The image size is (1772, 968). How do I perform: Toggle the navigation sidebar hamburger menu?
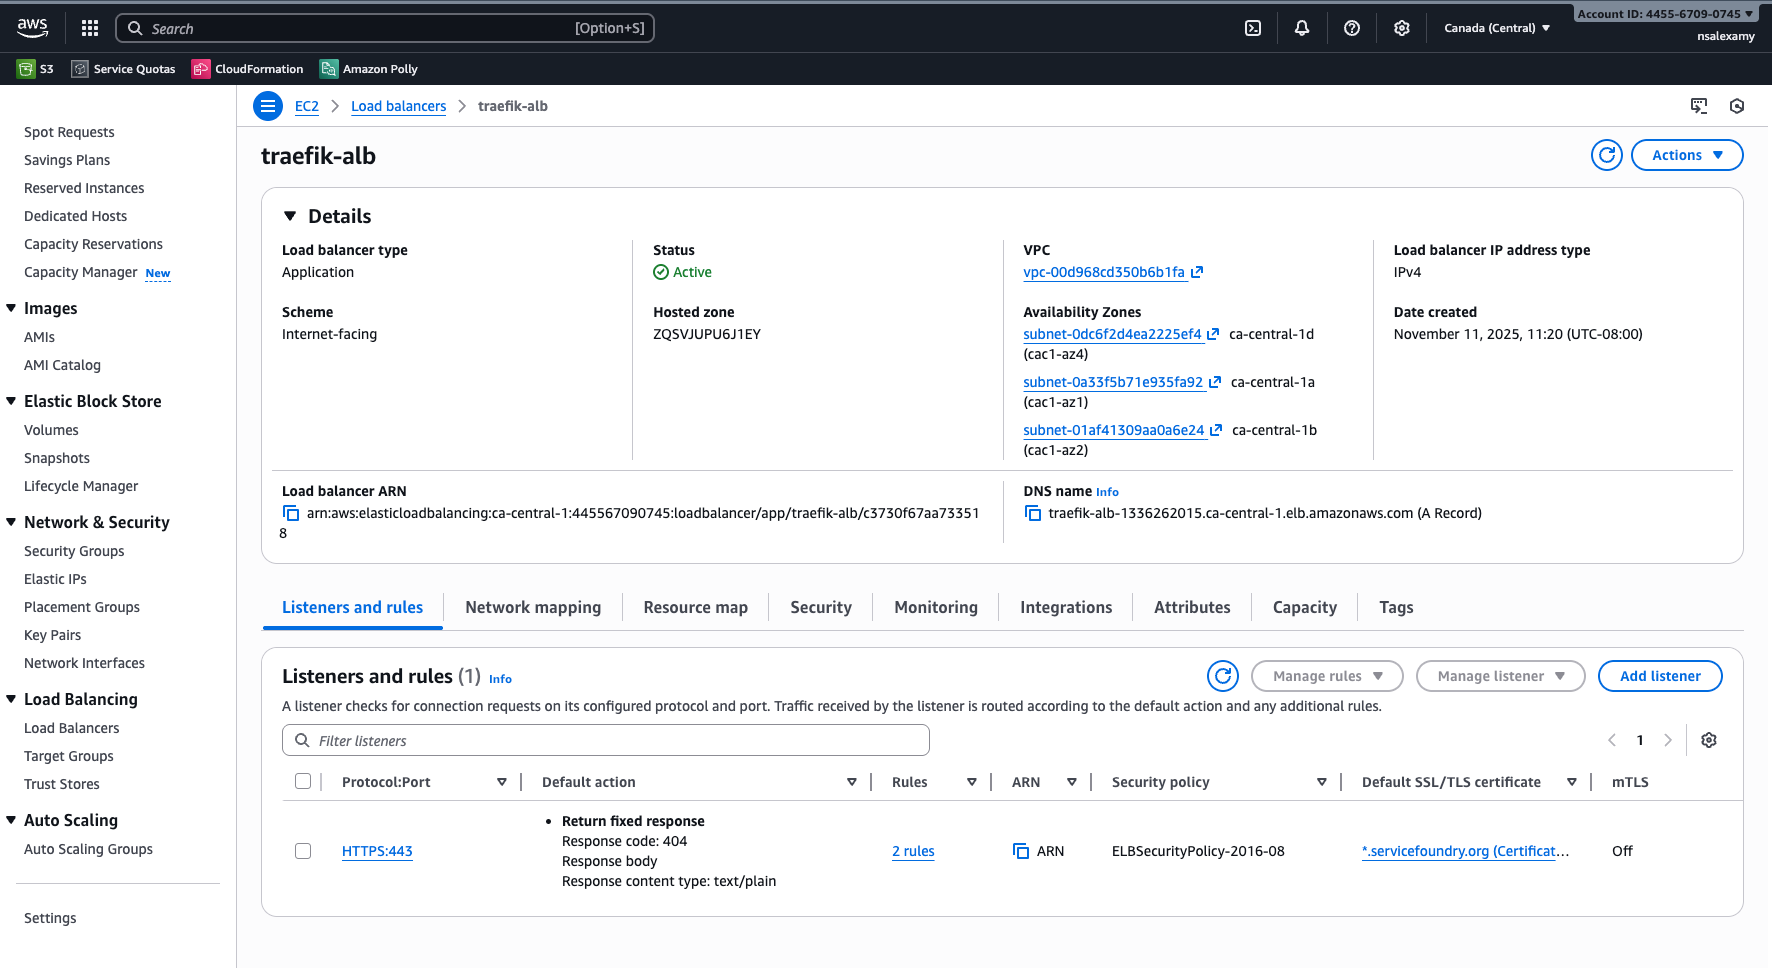click(x=267, y=106)
